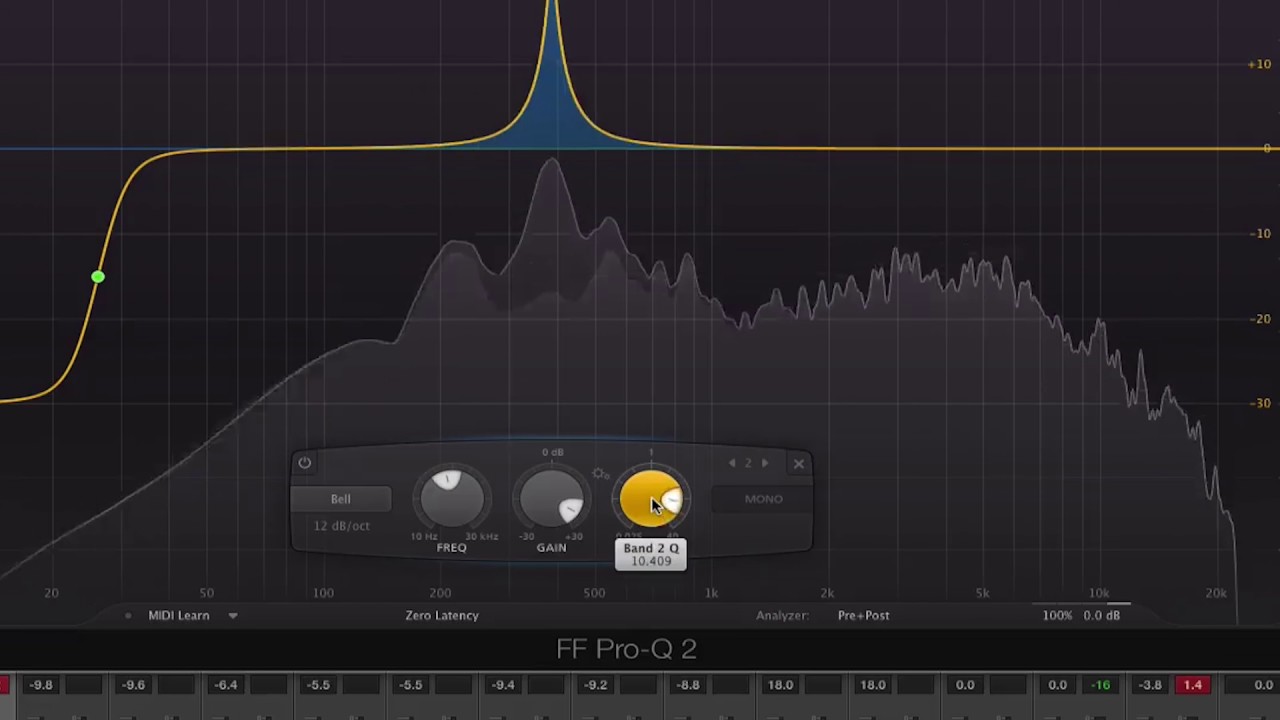Click the 0.0 dB output gain value
The width and height of the screenshot is (1280, 720).
[x=1101, y=615]
